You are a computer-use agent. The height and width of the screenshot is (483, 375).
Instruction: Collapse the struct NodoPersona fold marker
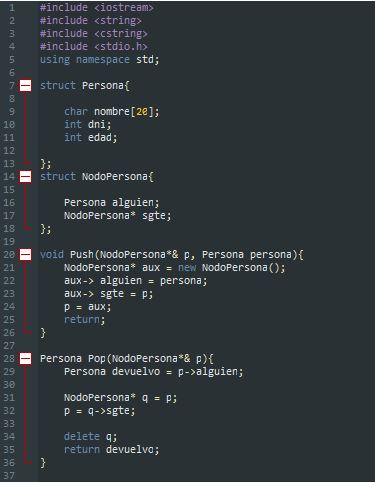26,177
